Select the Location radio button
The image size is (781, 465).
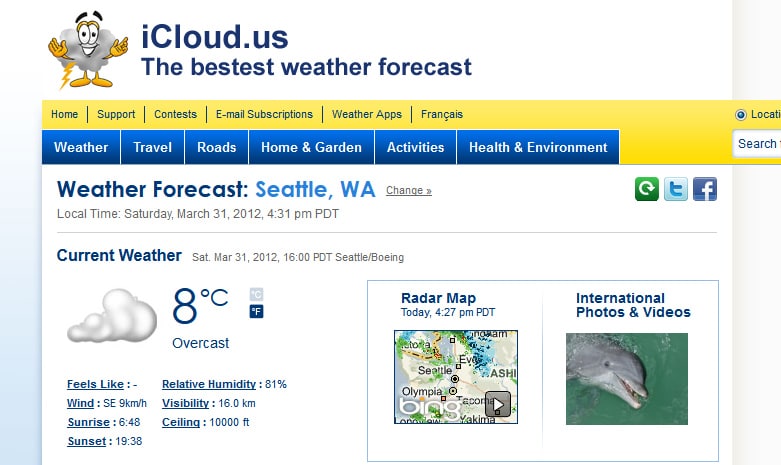click(741, 115)
